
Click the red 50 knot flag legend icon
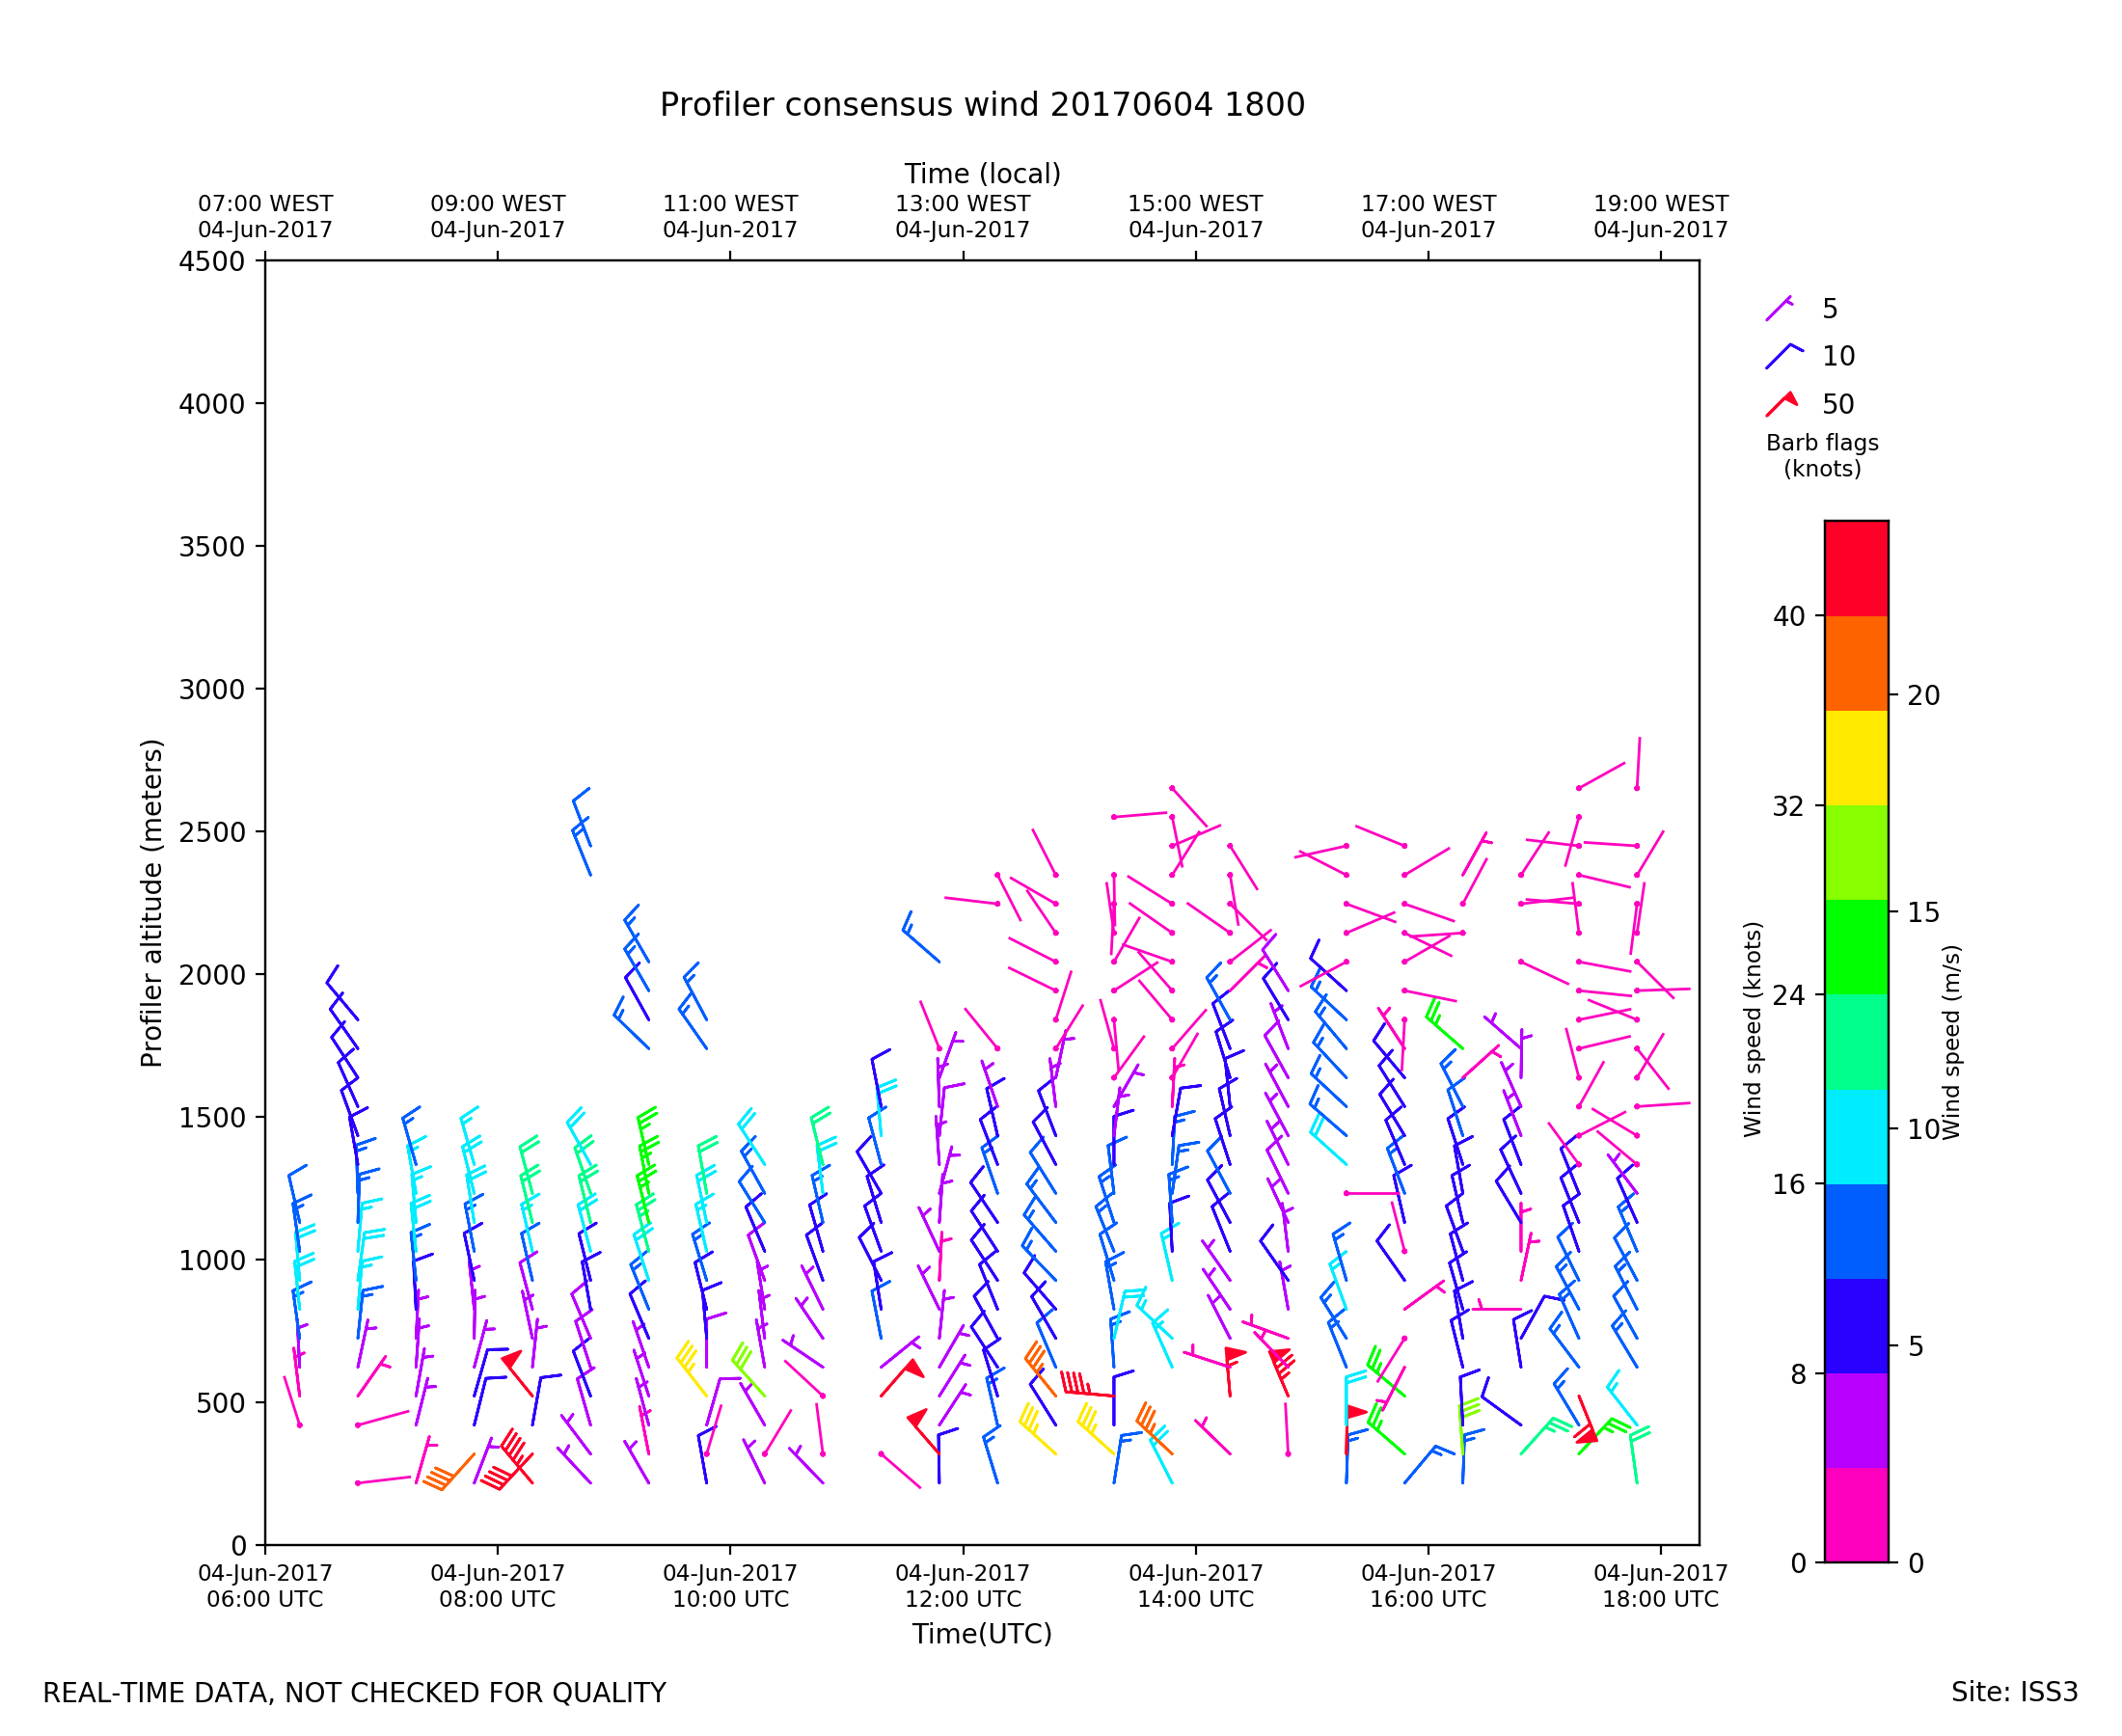(1782, 404)
